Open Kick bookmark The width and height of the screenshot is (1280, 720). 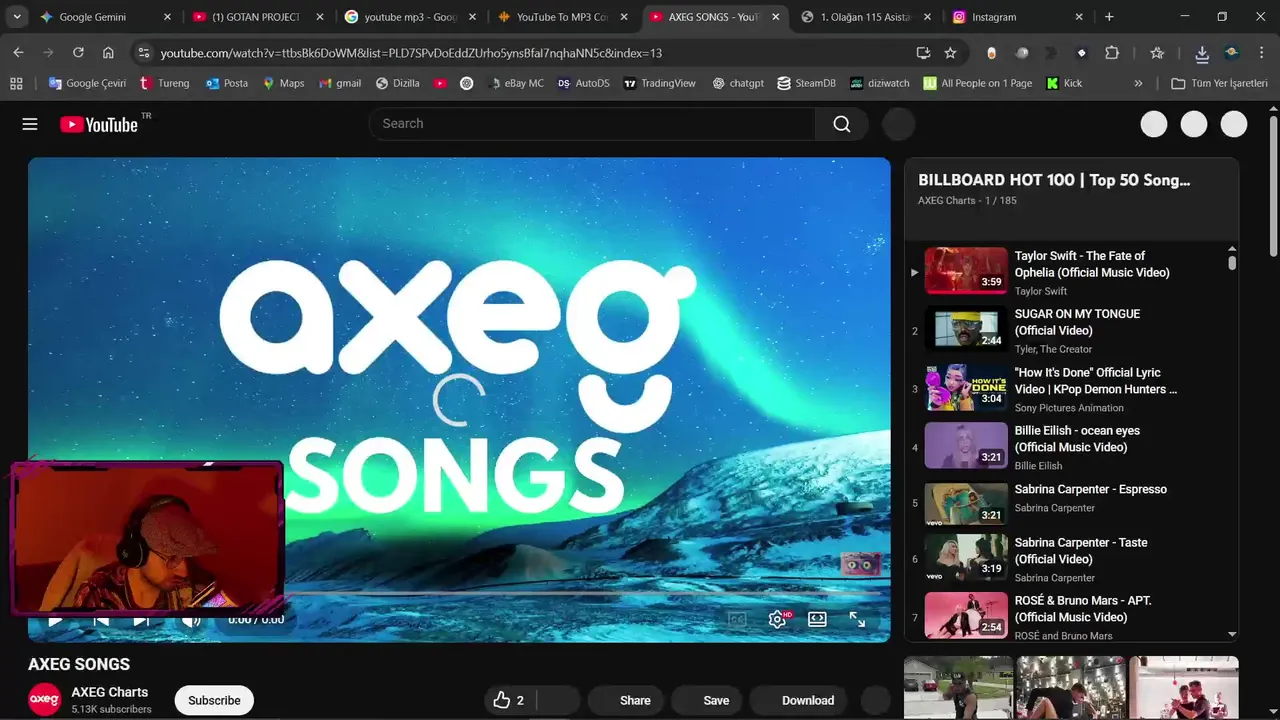tap(1064, 83)
